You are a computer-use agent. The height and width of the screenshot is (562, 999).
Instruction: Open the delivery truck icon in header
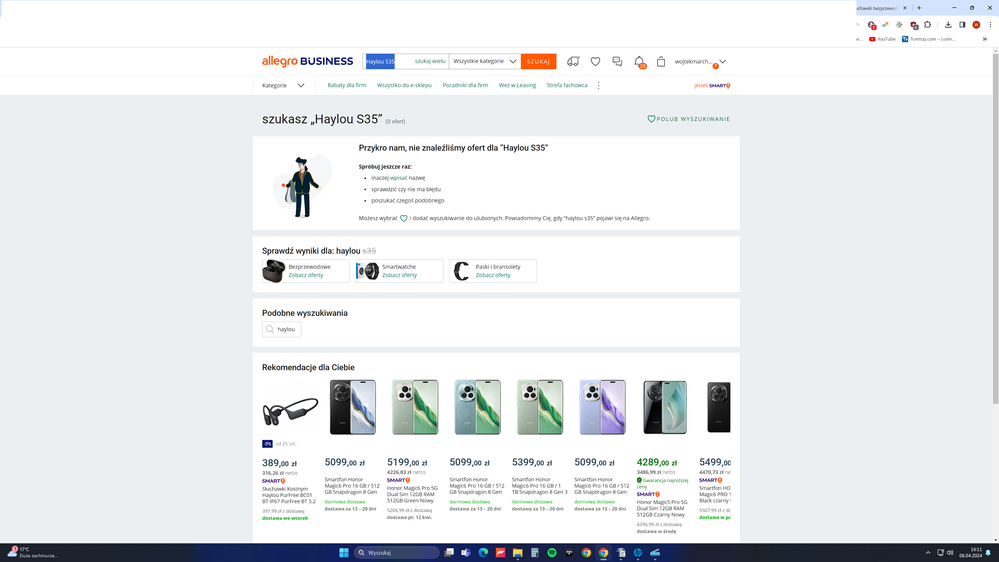tap(573, 61)
